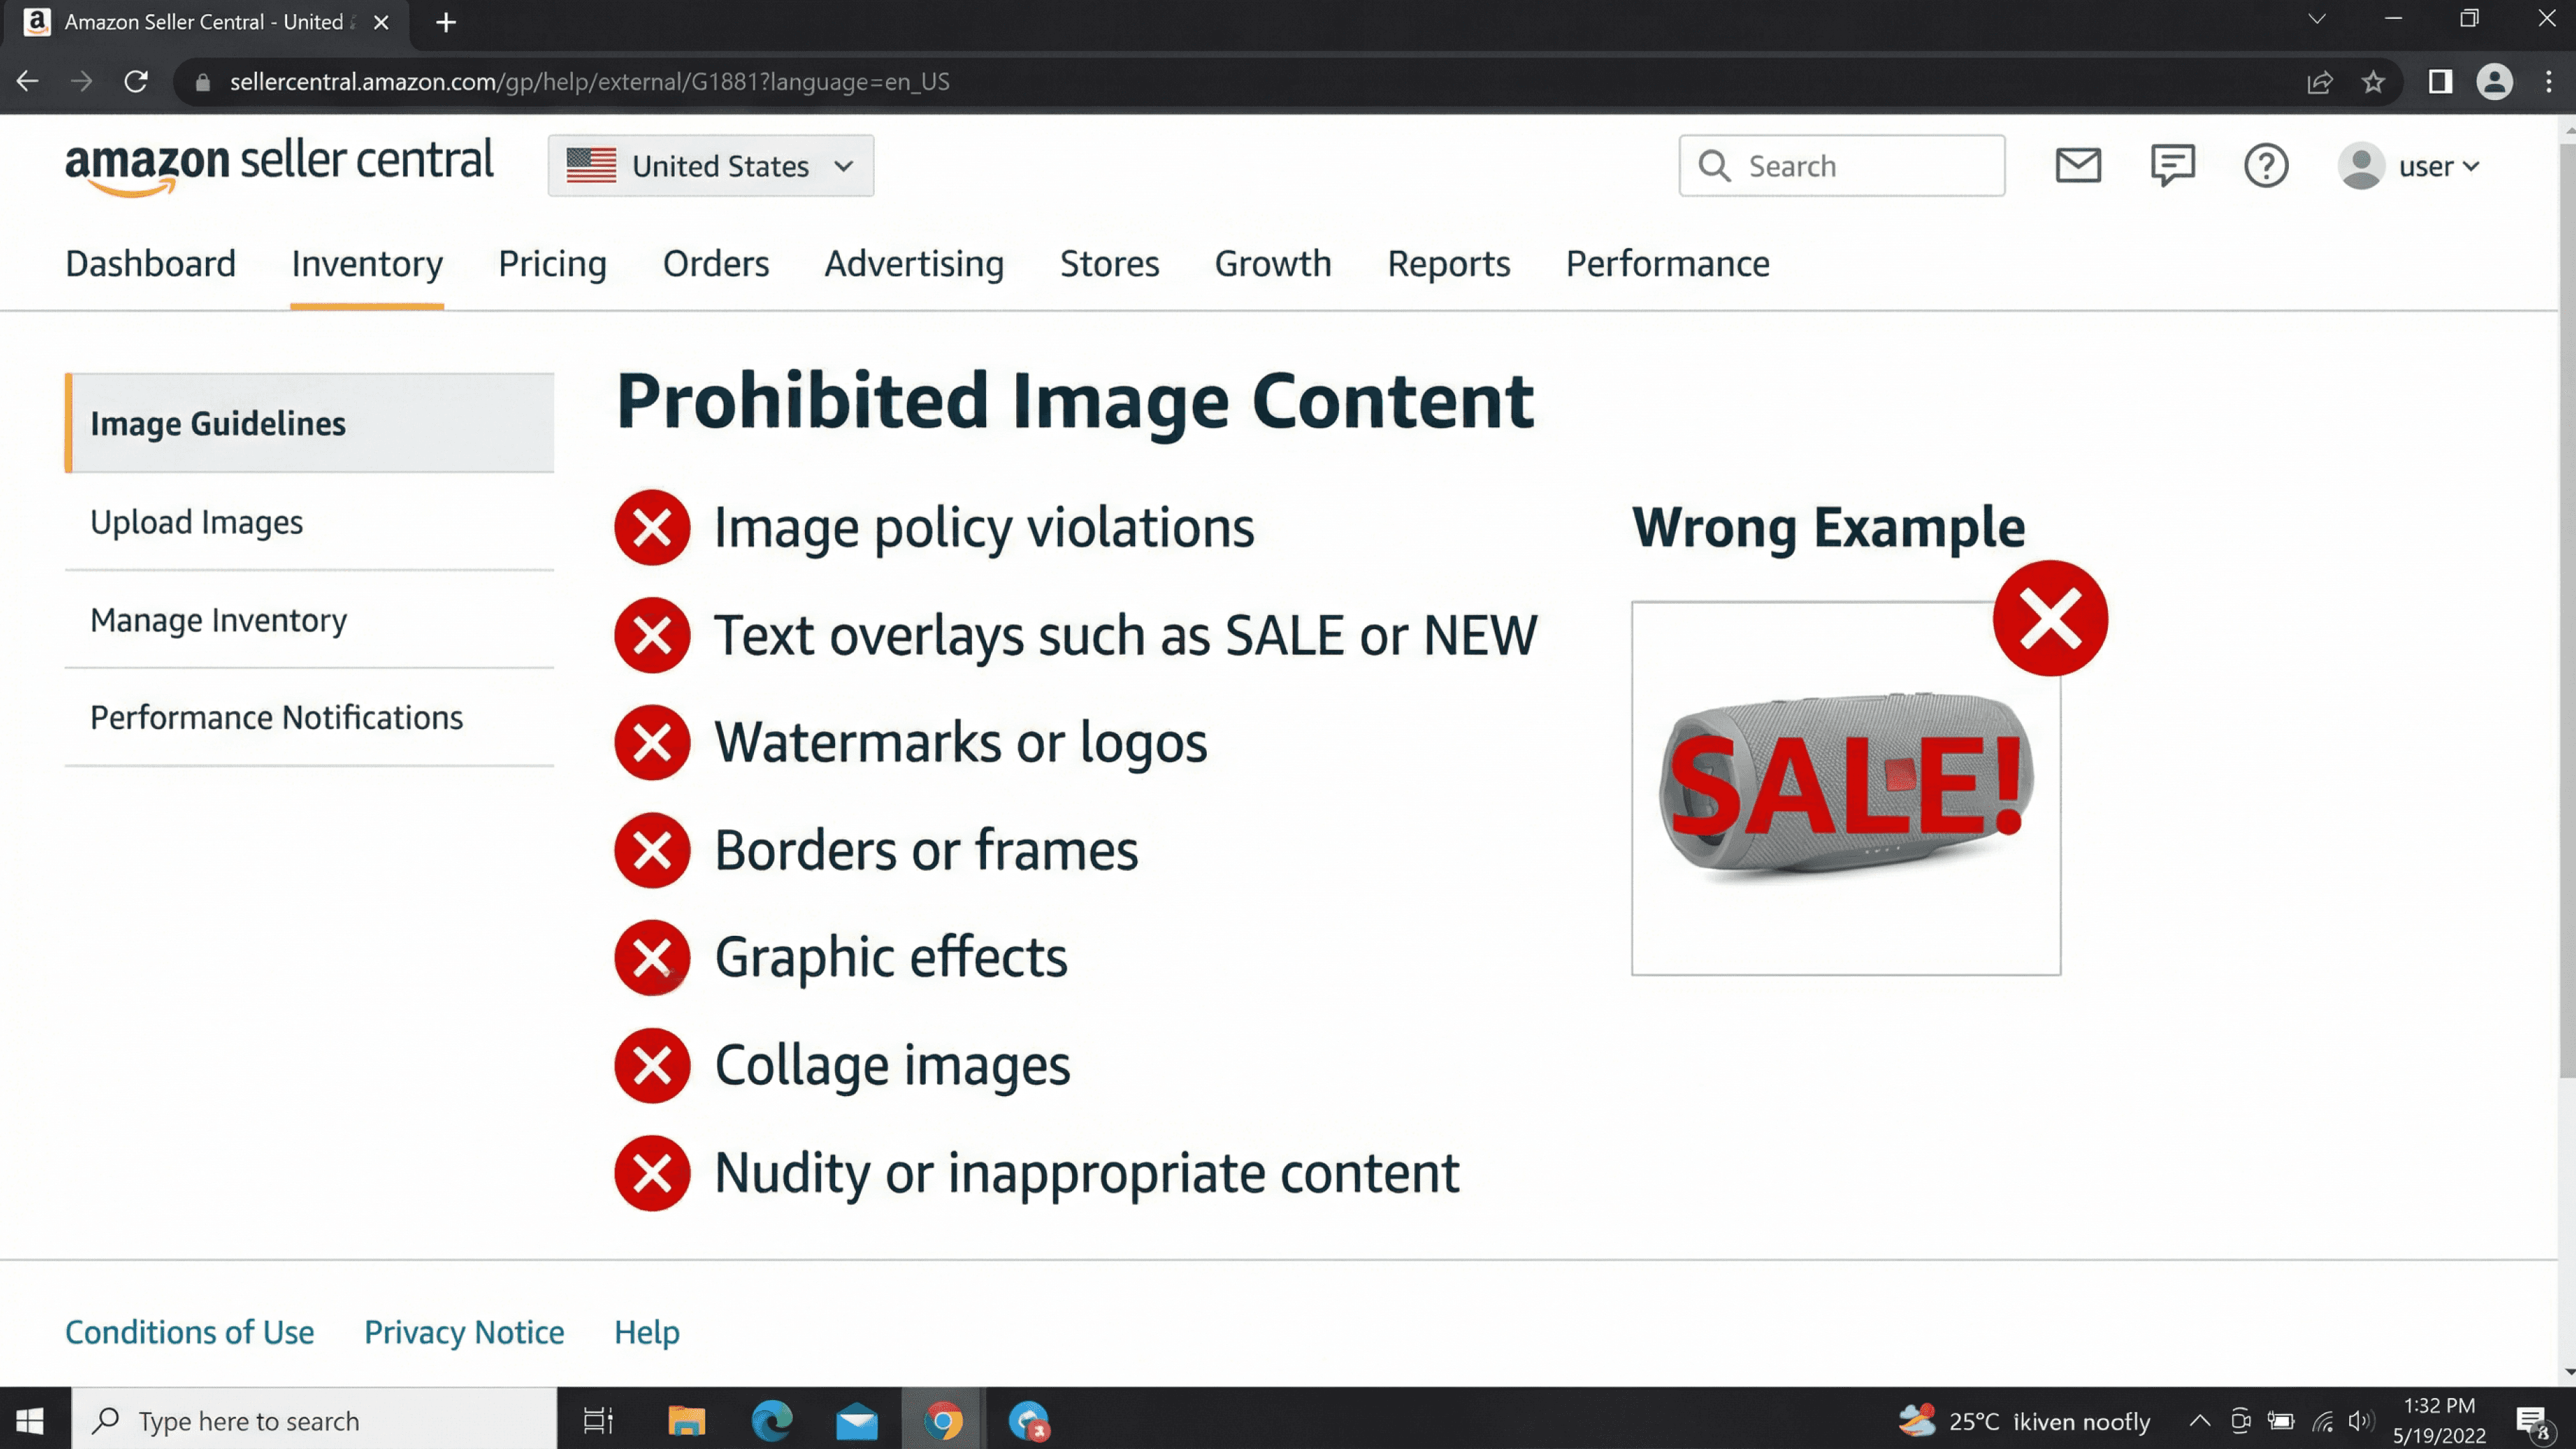
Task: Select Upload Images in the sidebar
Action: (197, 522)
